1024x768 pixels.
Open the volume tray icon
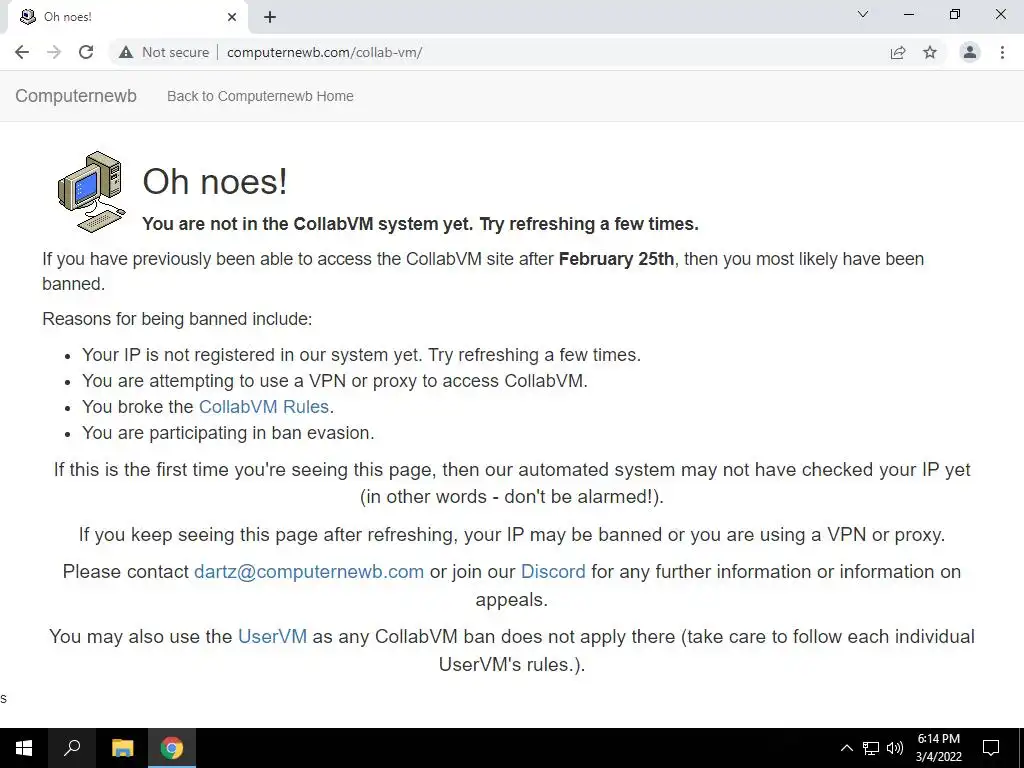[x=895, y=748]
